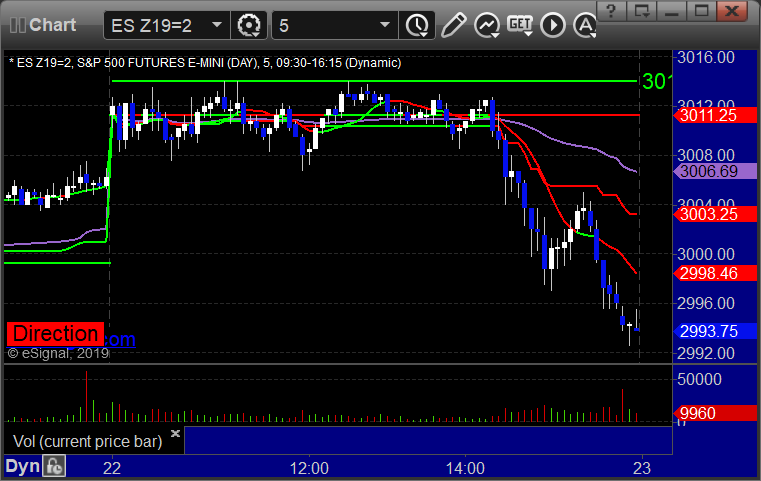Click the red 3011.25 price marker
This screenshot has height=481, width=761.
coord(715,116)
